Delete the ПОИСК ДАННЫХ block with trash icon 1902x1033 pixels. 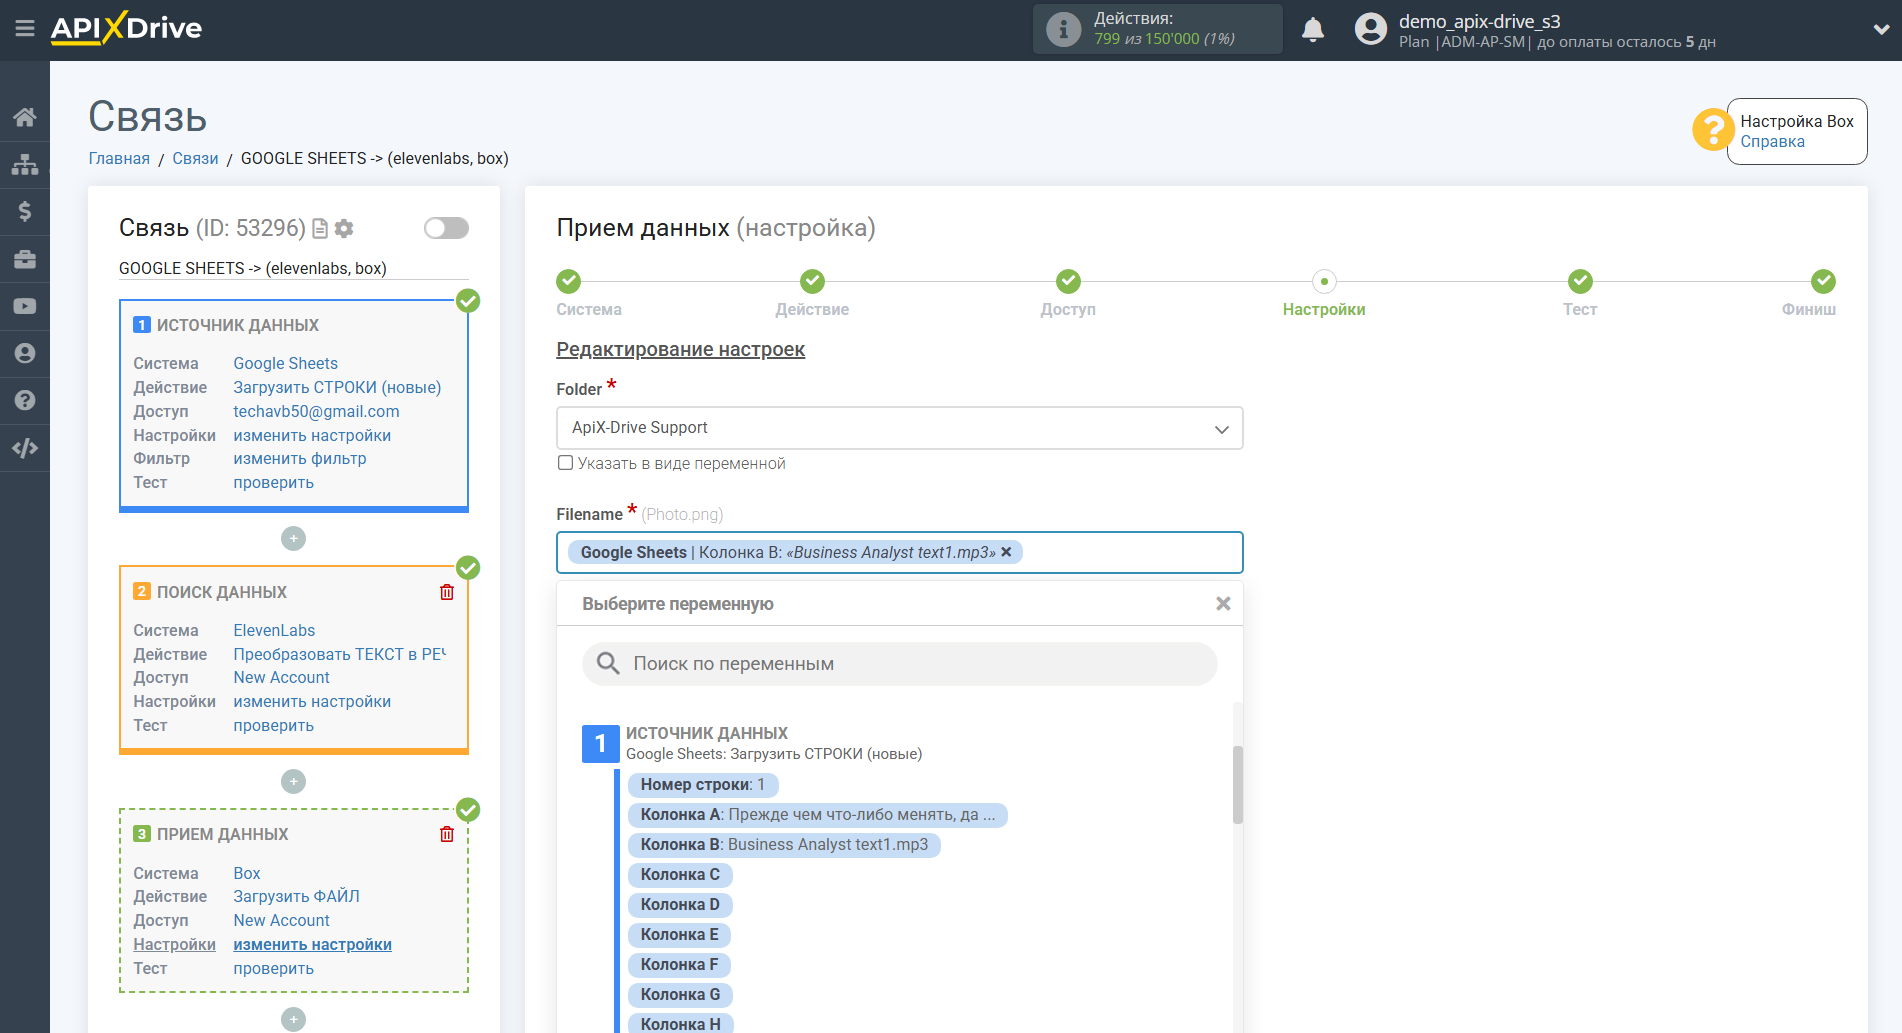coord(447,592)
